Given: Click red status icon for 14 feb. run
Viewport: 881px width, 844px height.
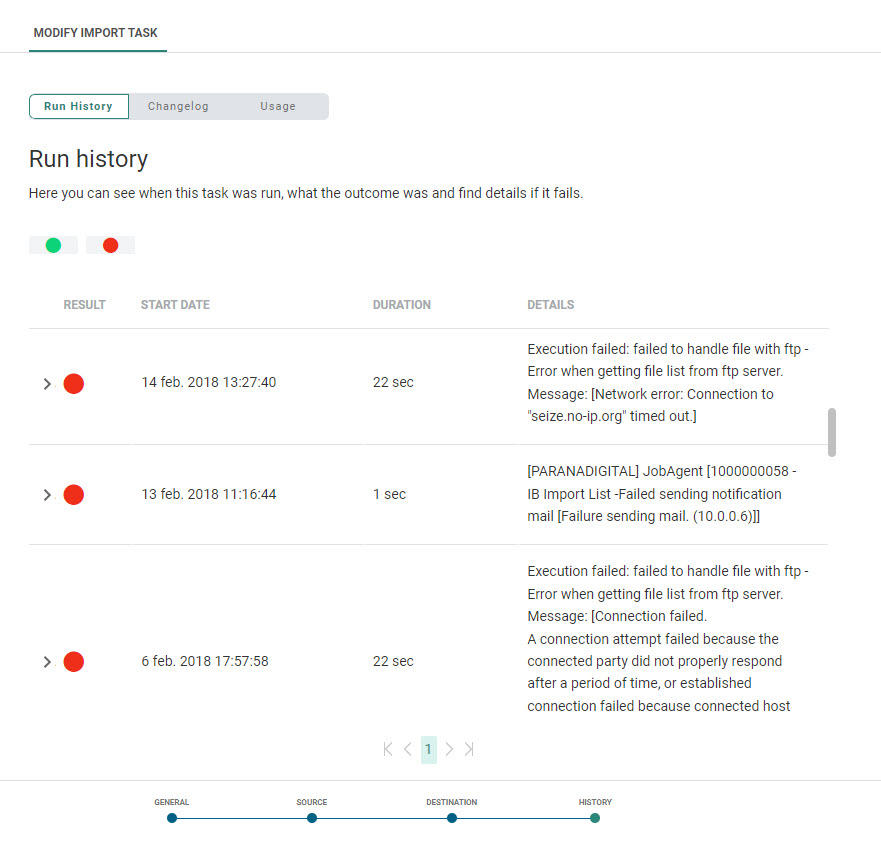Looking at the screenshot, I should (x=73, y=383).
